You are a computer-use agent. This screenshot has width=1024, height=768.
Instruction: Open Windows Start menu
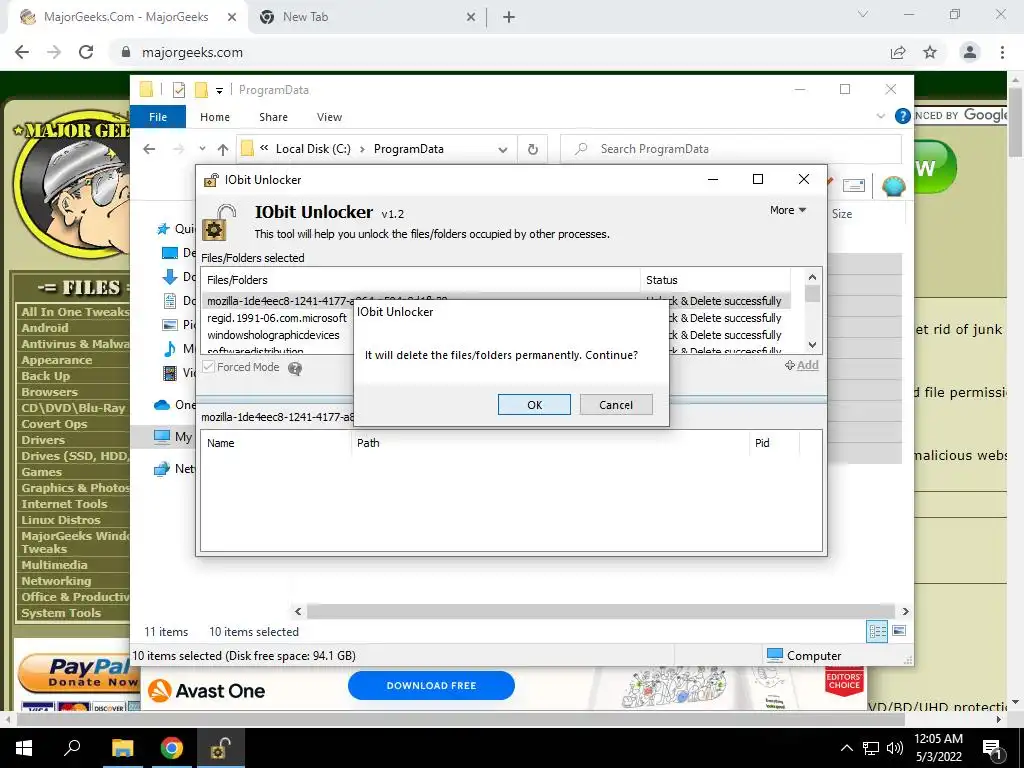pos(24,748)
